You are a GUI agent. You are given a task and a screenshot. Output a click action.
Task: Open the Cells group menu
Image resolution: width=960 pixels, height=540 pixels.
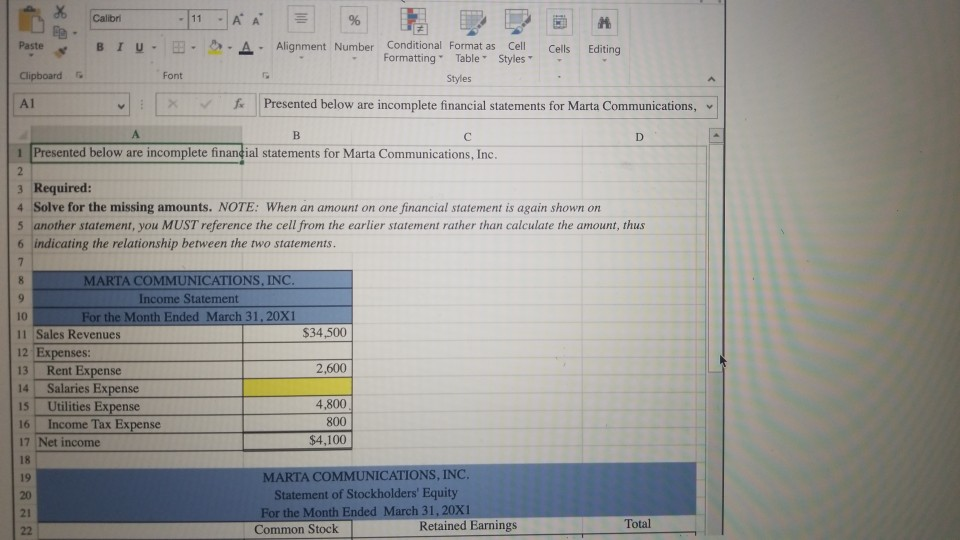(x=559, y=36)
